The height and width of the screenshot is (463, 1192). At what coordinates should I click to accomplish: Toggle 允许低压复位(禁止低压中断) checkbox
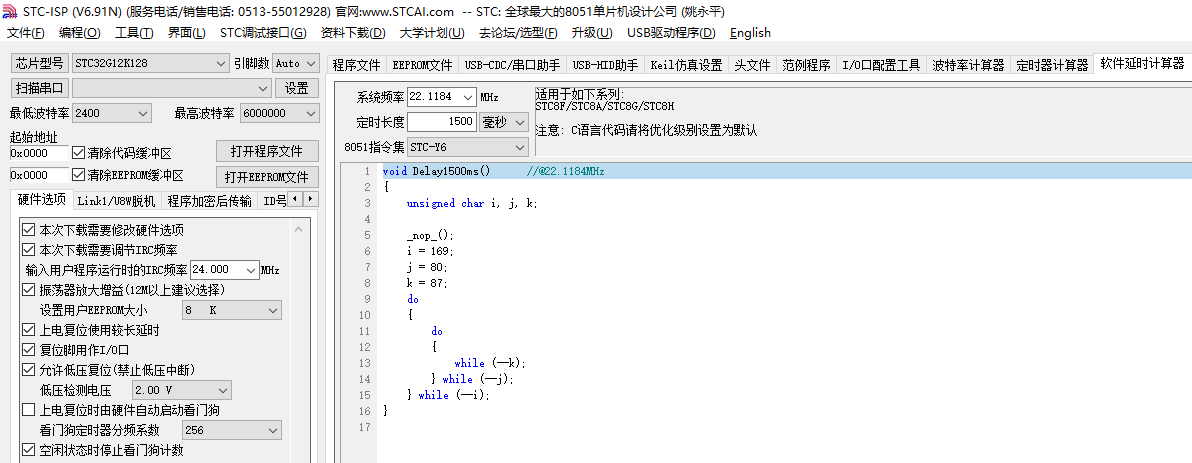[x=28, y=370]
